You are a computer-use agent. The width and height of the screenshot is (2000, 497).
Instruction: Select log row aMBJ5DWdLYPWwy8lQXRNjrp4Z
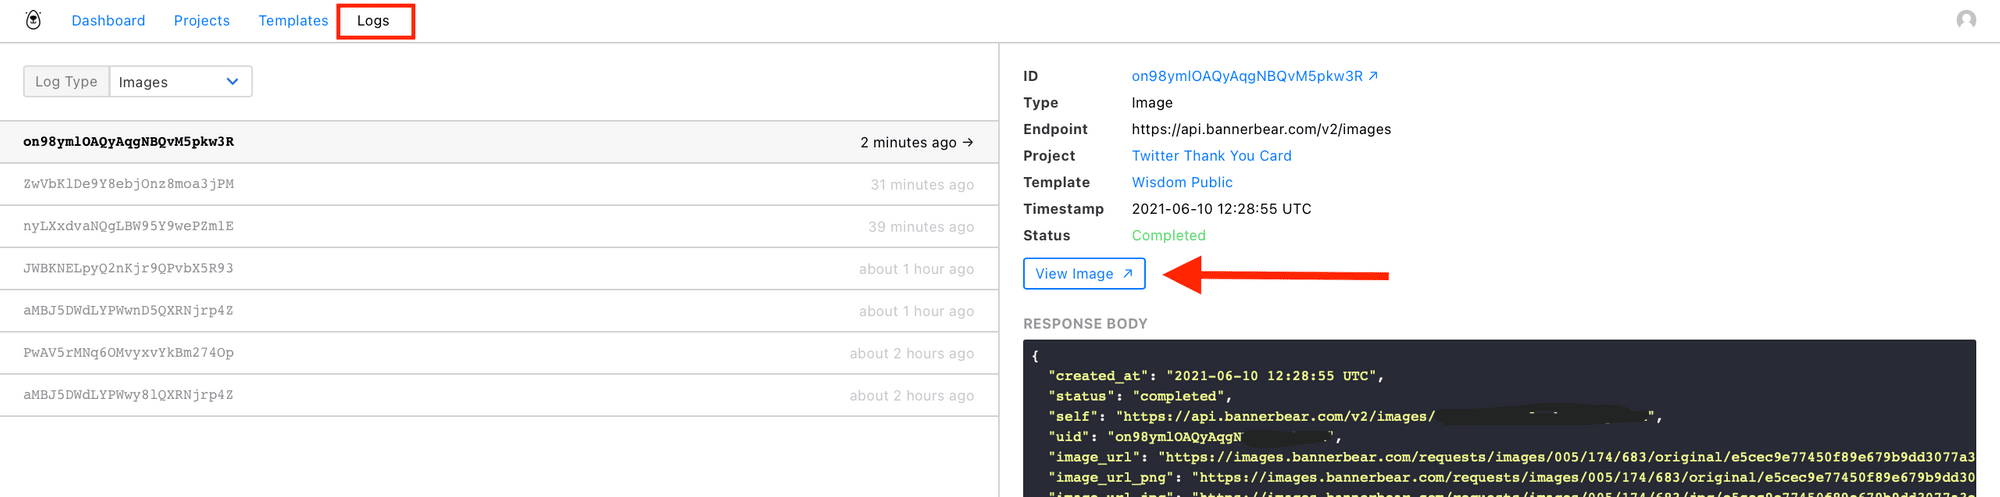499,395
